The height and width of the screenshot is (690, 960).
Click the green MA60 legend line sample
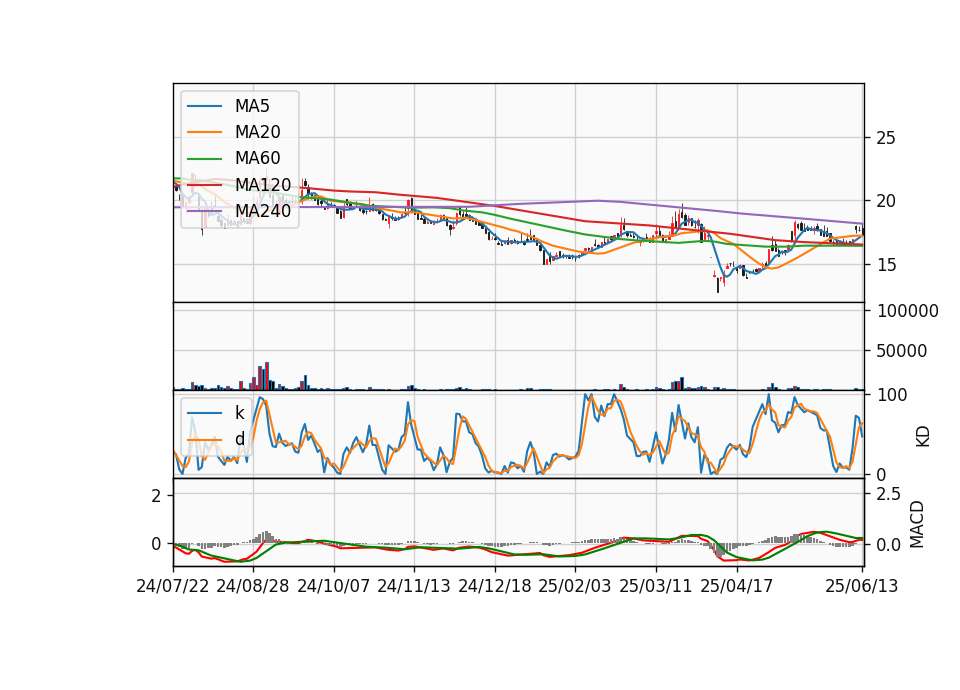(204, 159)
